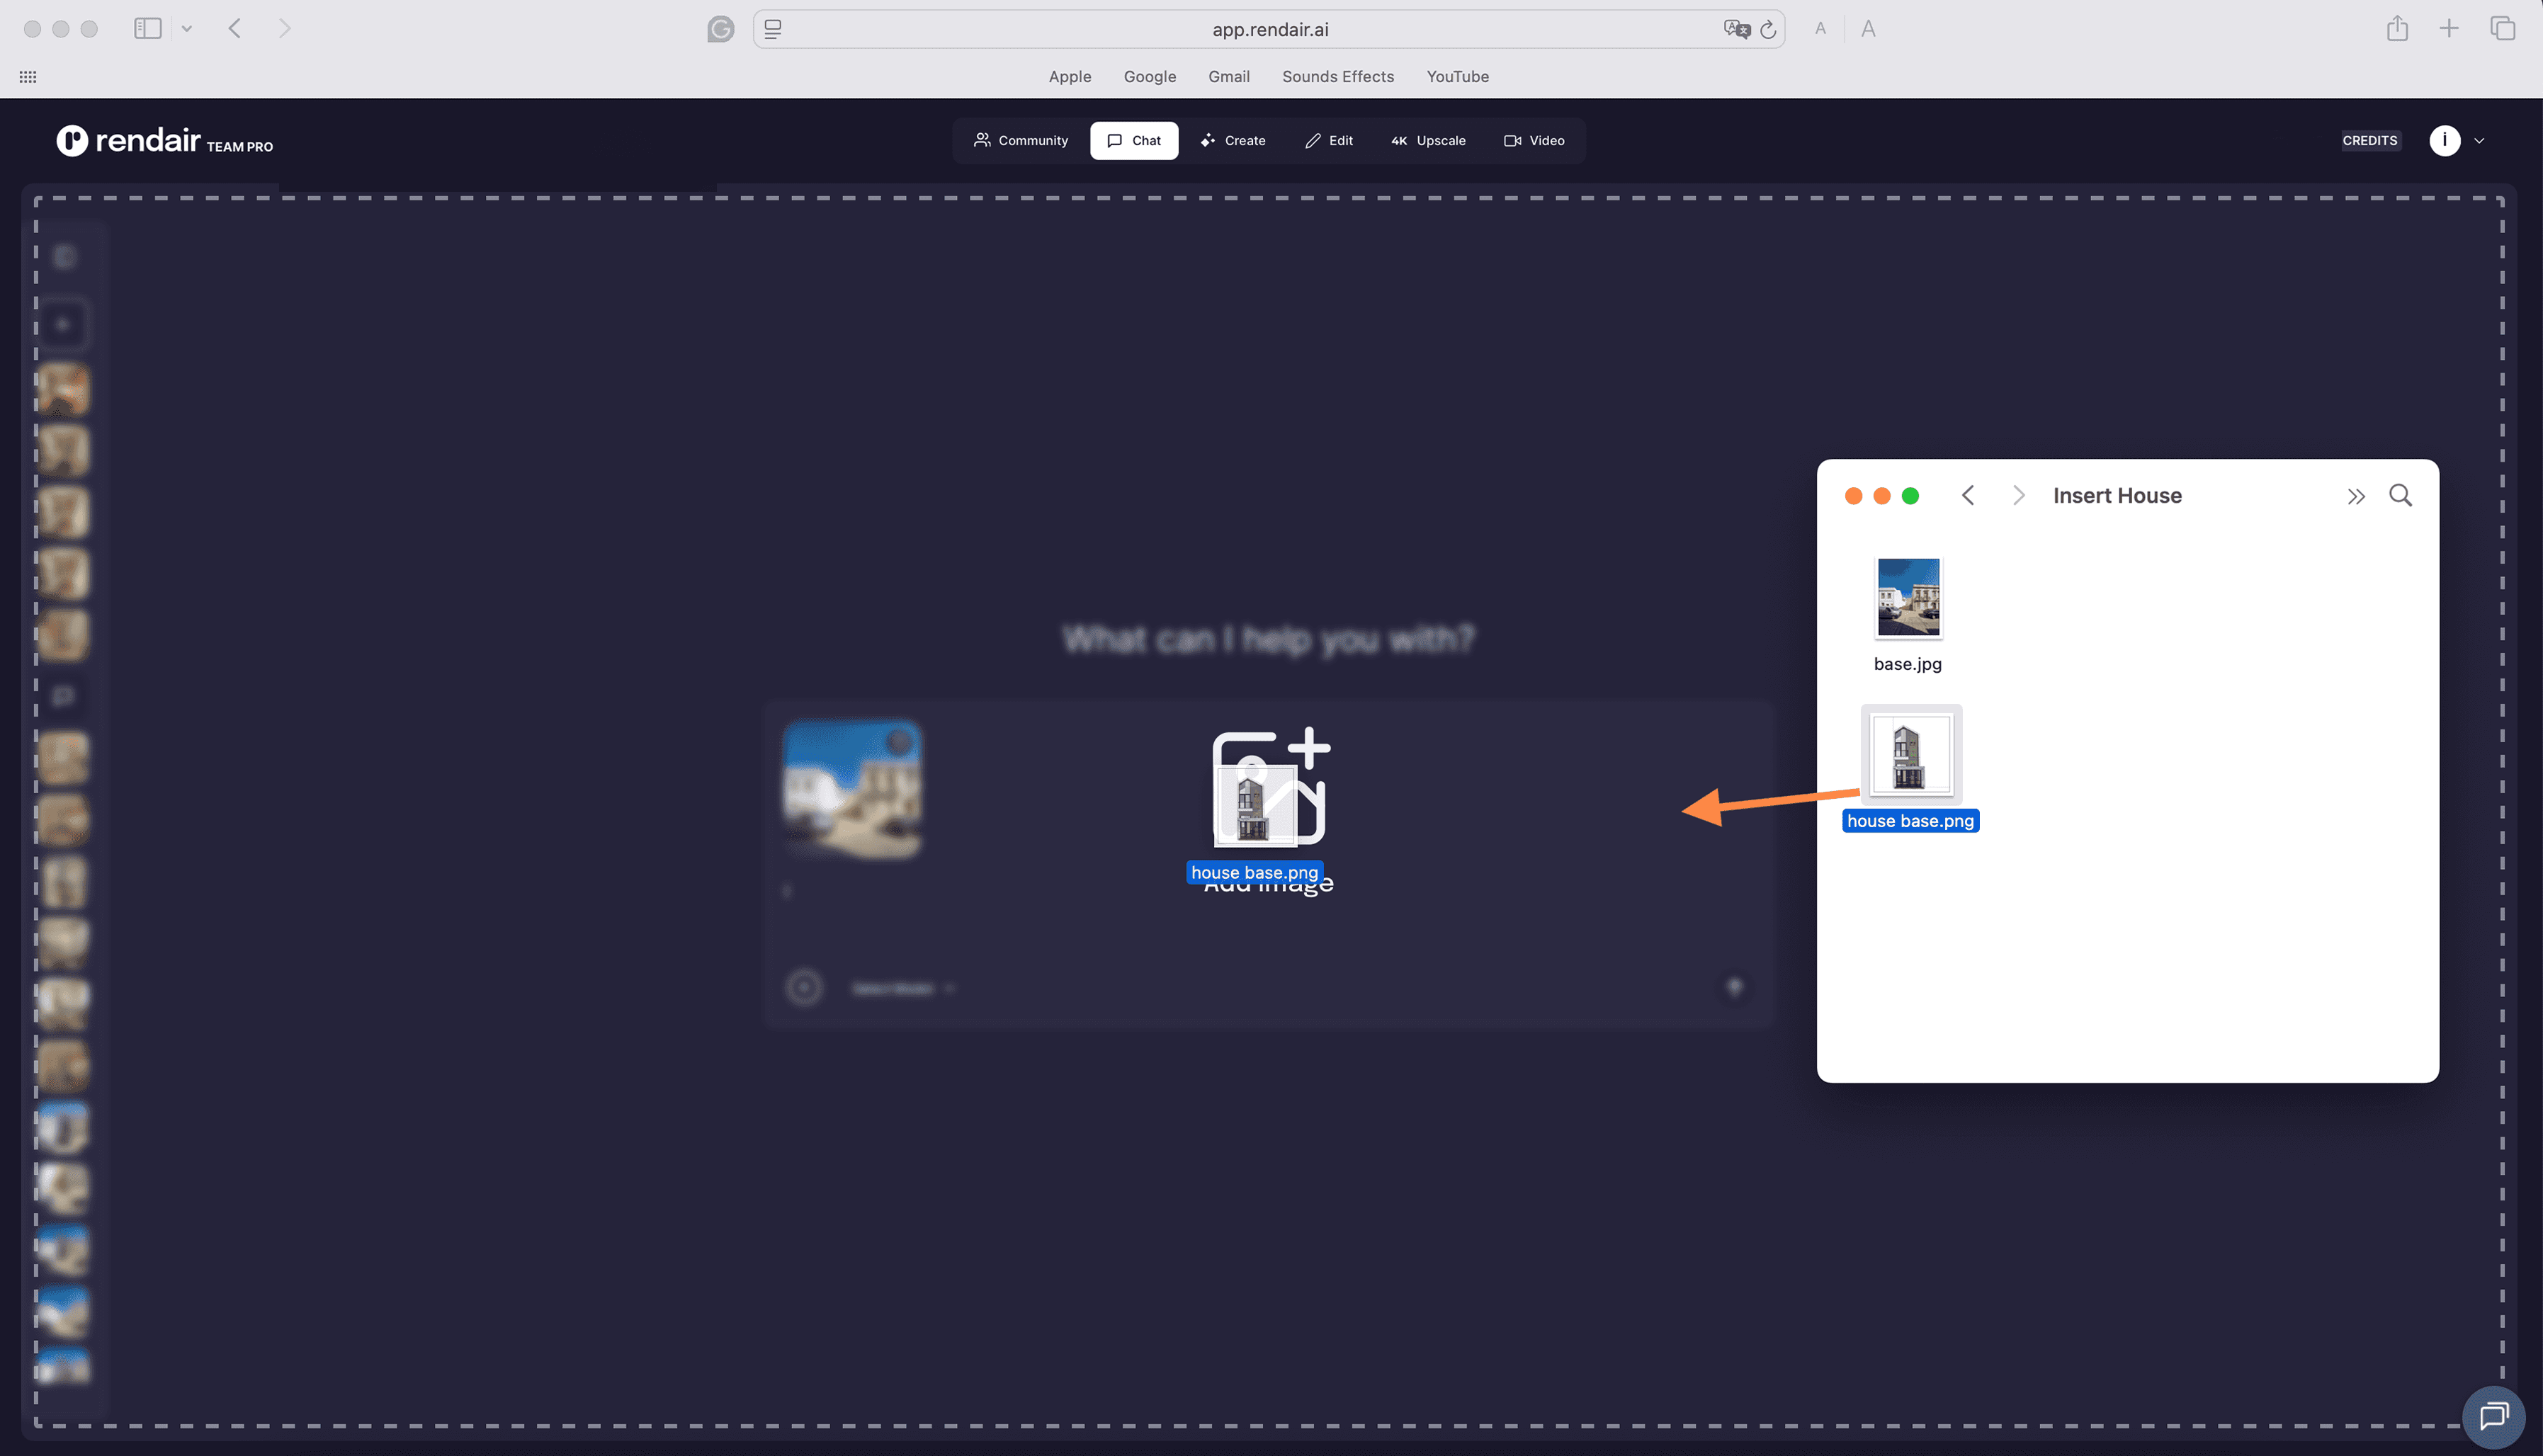The width and height of the screenshot is (2543, 1456).
Task: Open a new Safari tab
Action: click(x=2449, y=29)
